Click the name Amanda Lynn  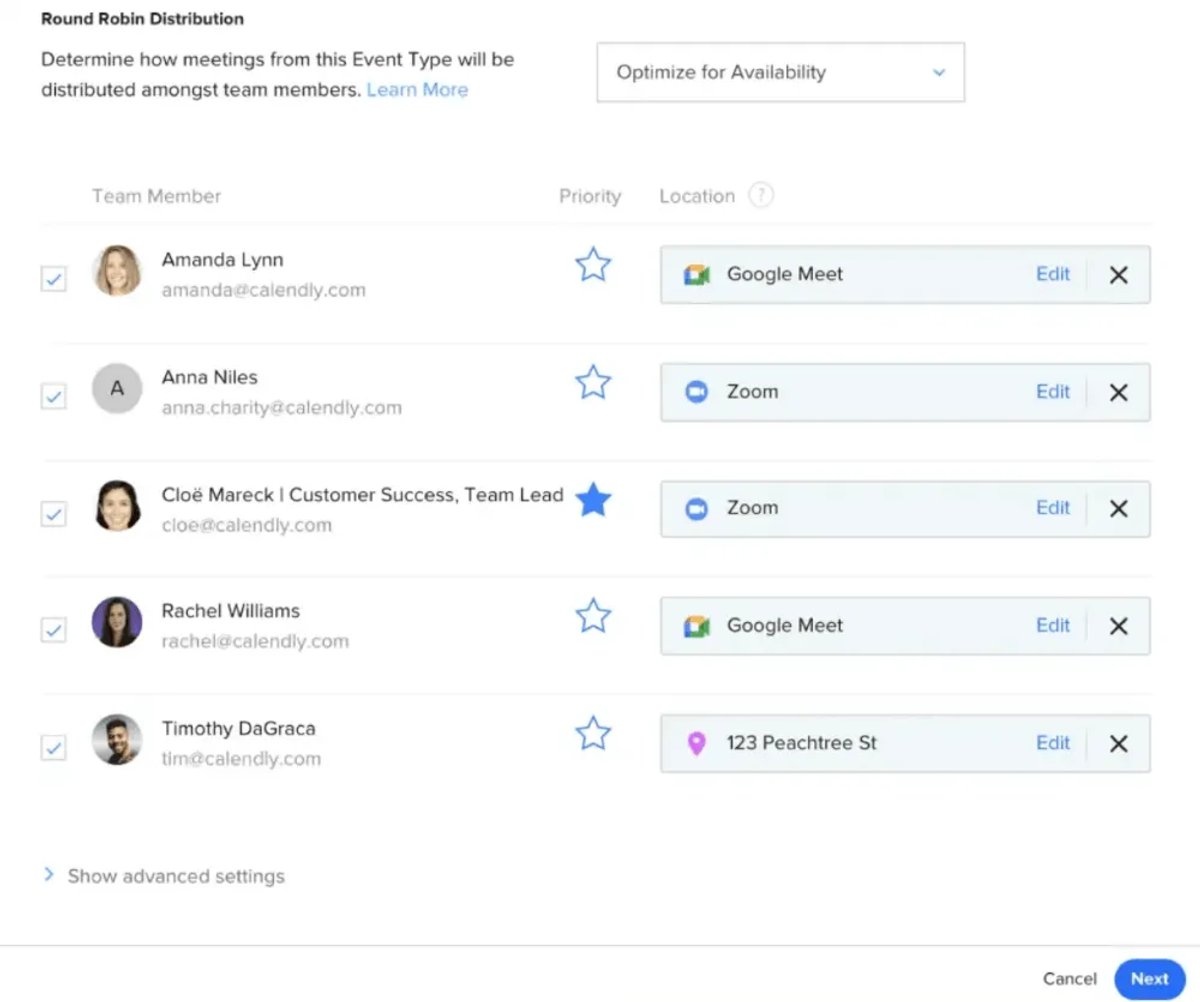coord(222,260)
